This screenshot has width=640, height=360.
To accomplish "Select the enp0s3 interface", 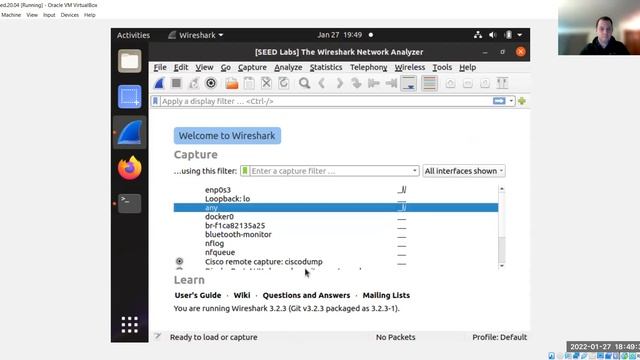I will point(336,190).
